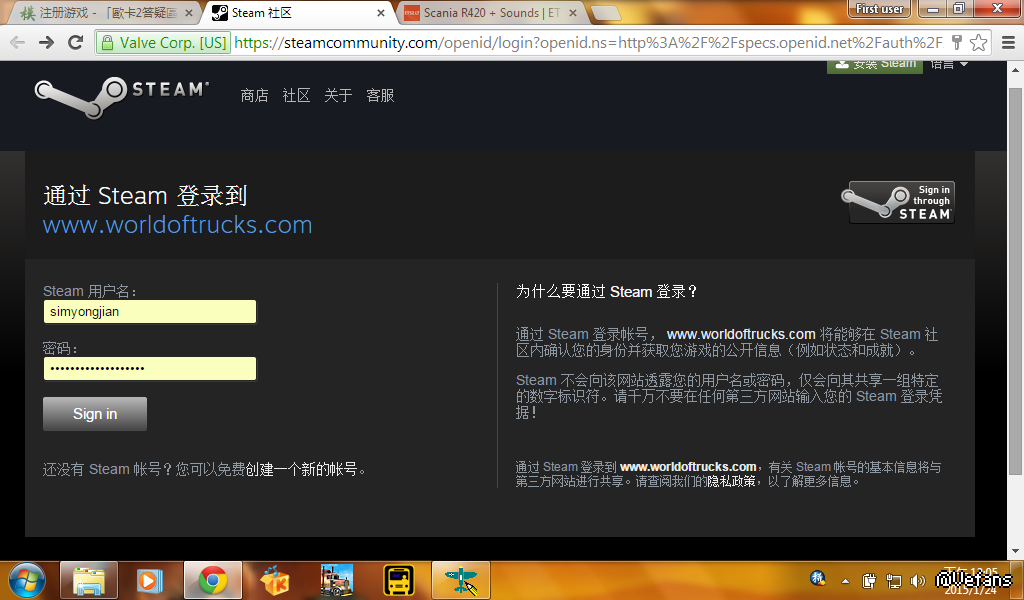Launch the media player taskbar icon
Image resolution: width=1024 pixels, height=600 pixels.
(150, 580)
